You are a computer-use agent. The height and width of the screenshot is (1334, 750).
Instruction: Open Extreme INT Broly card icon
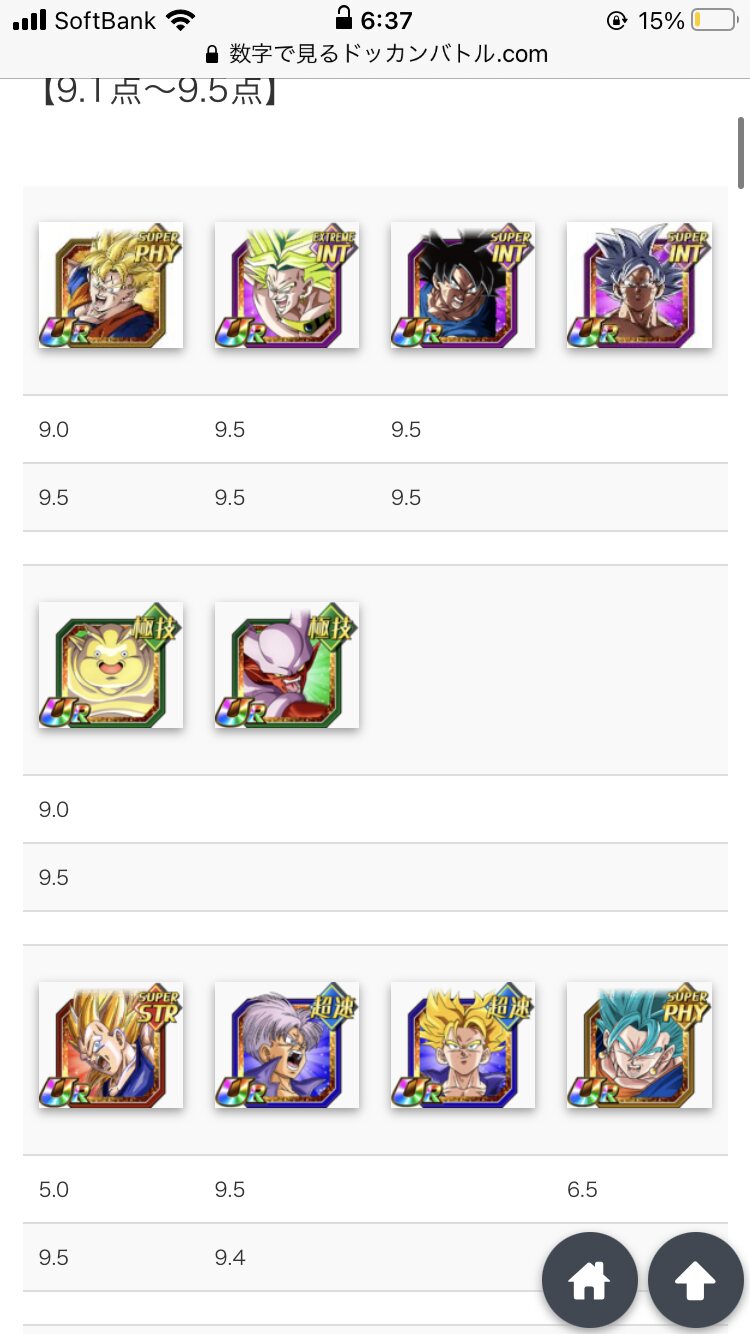[x=287, y=285]
